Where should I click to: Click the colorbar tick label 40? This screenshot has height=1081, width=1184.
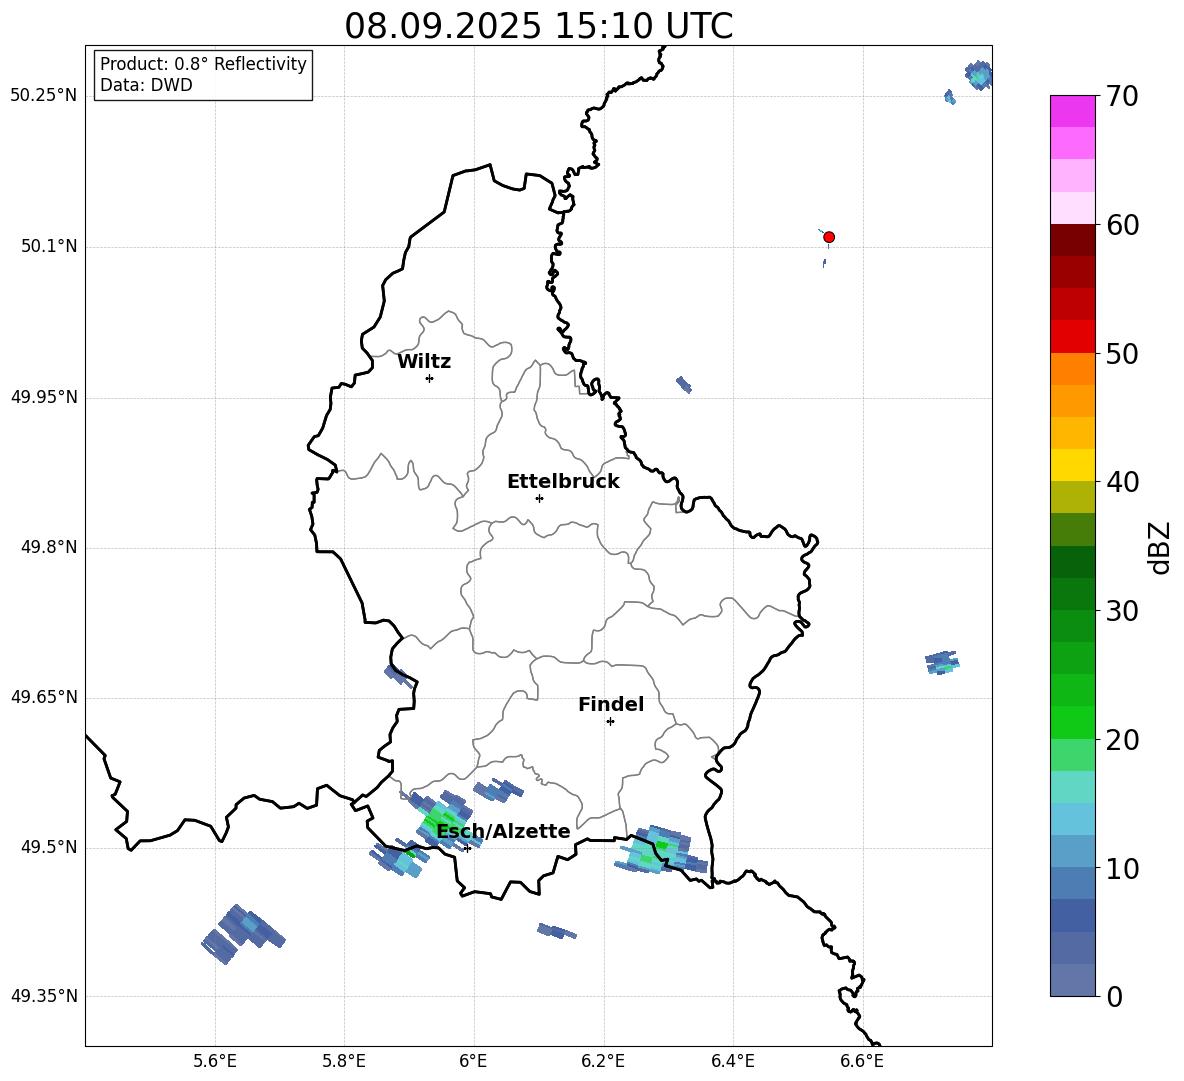coord(1121,482)
